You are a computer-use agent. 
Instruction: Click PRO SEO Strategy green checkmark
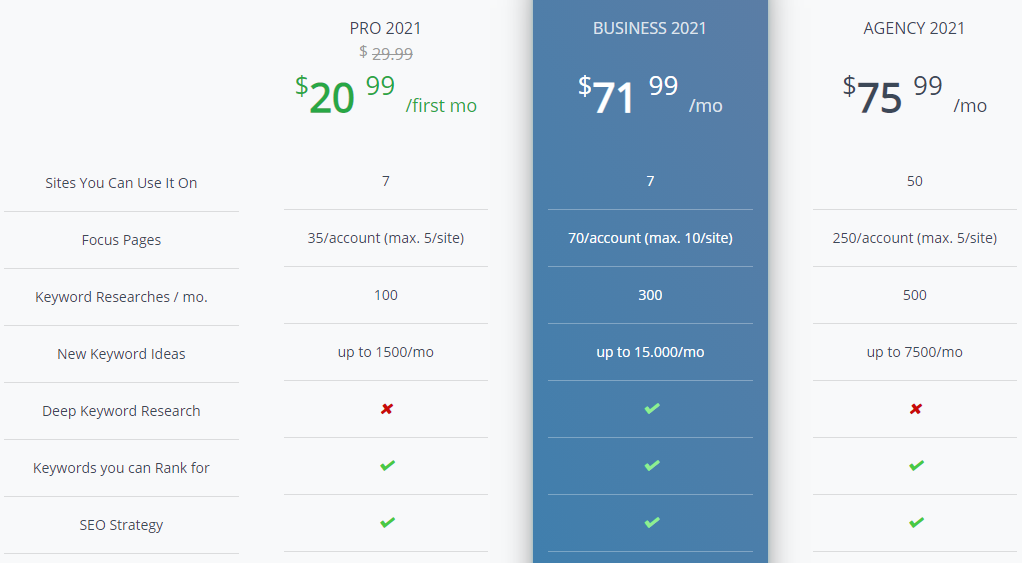tap(387, 522)
